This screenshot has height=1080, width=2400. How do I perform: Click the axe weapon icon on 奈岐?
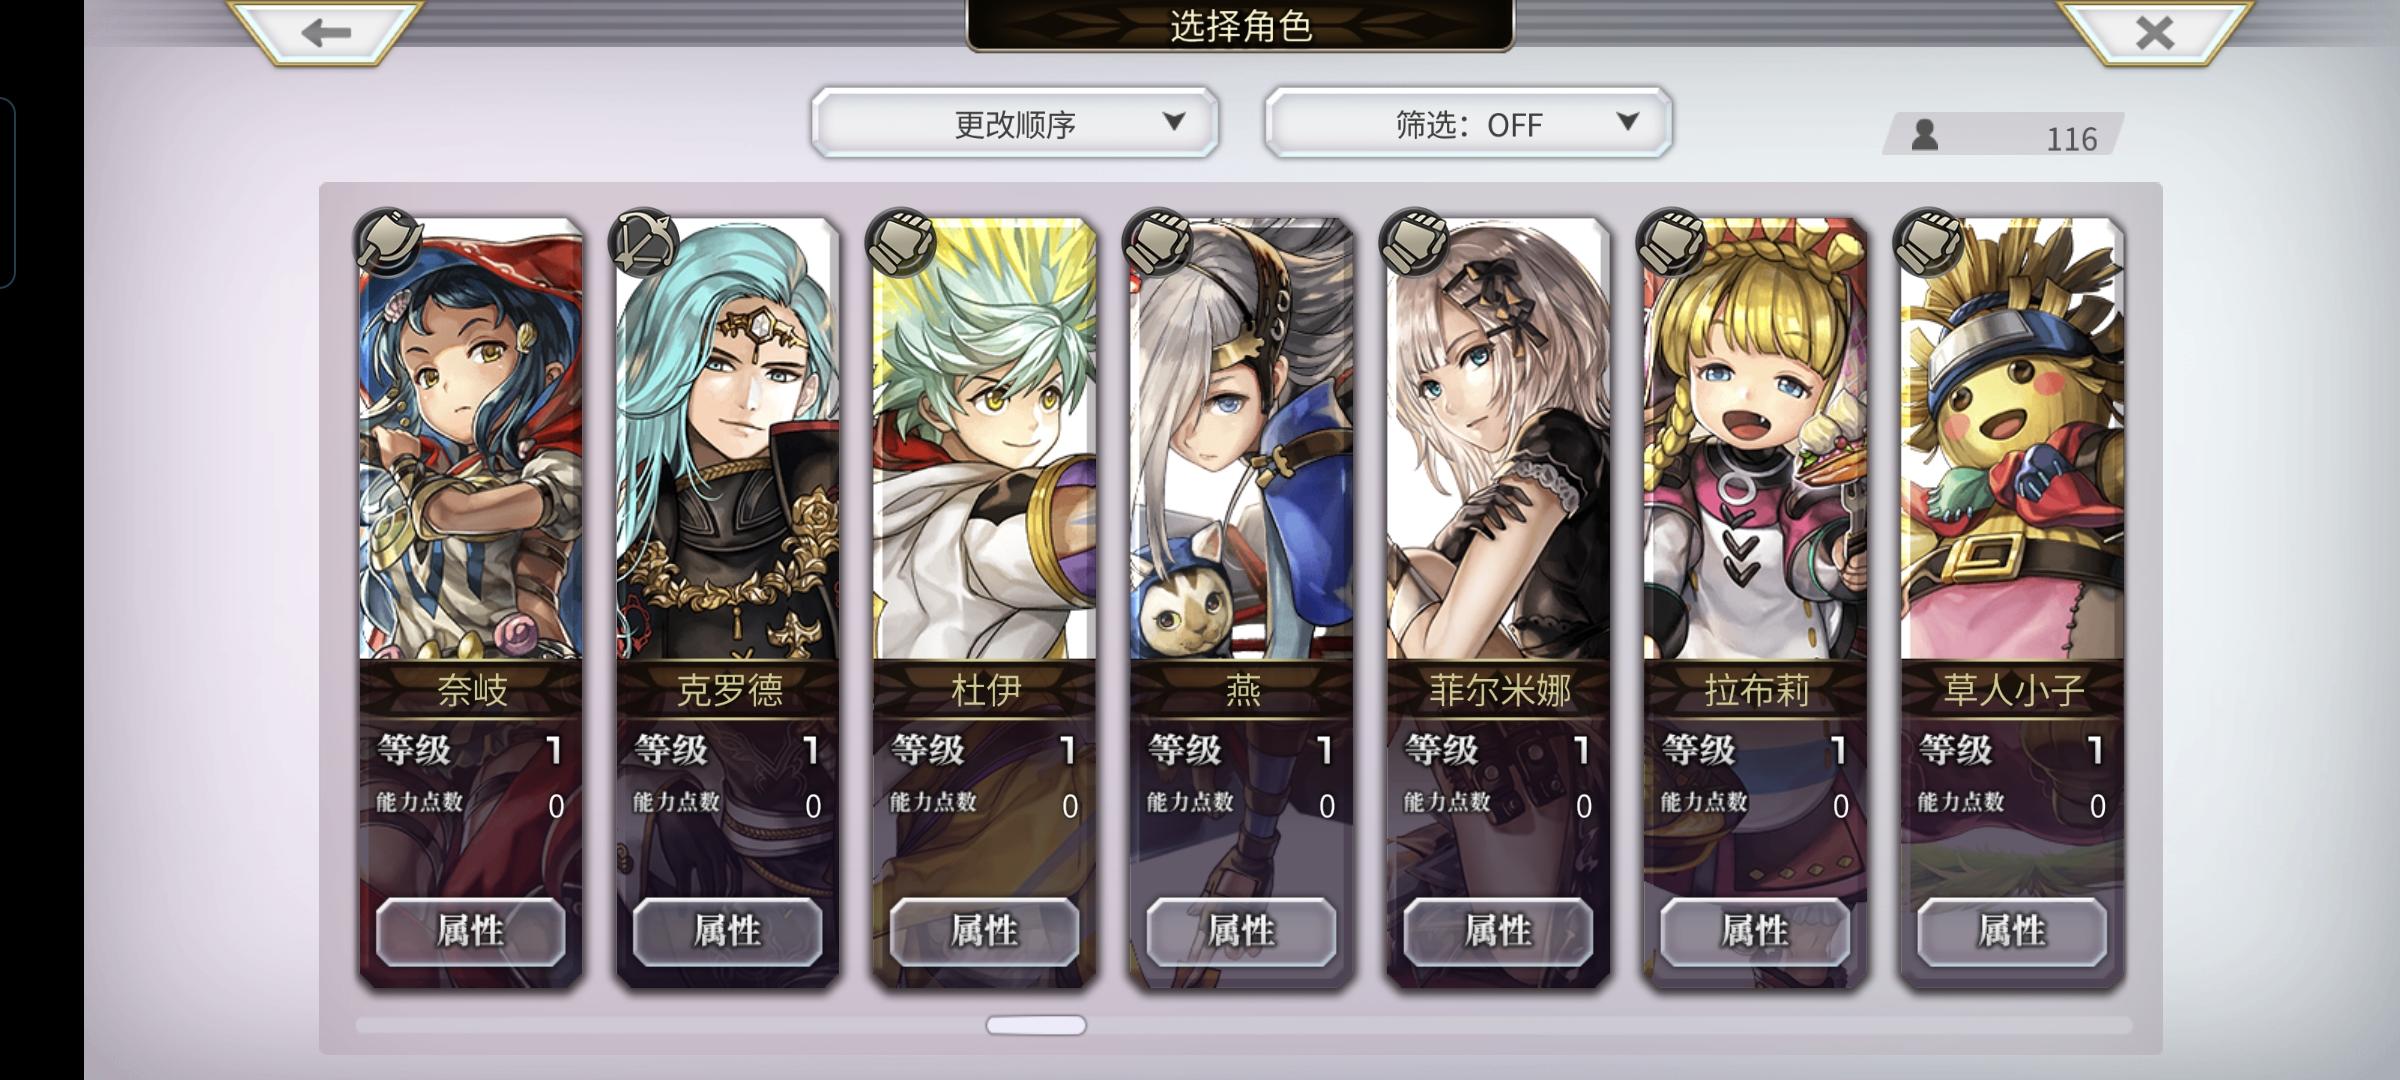coord(389,243)
